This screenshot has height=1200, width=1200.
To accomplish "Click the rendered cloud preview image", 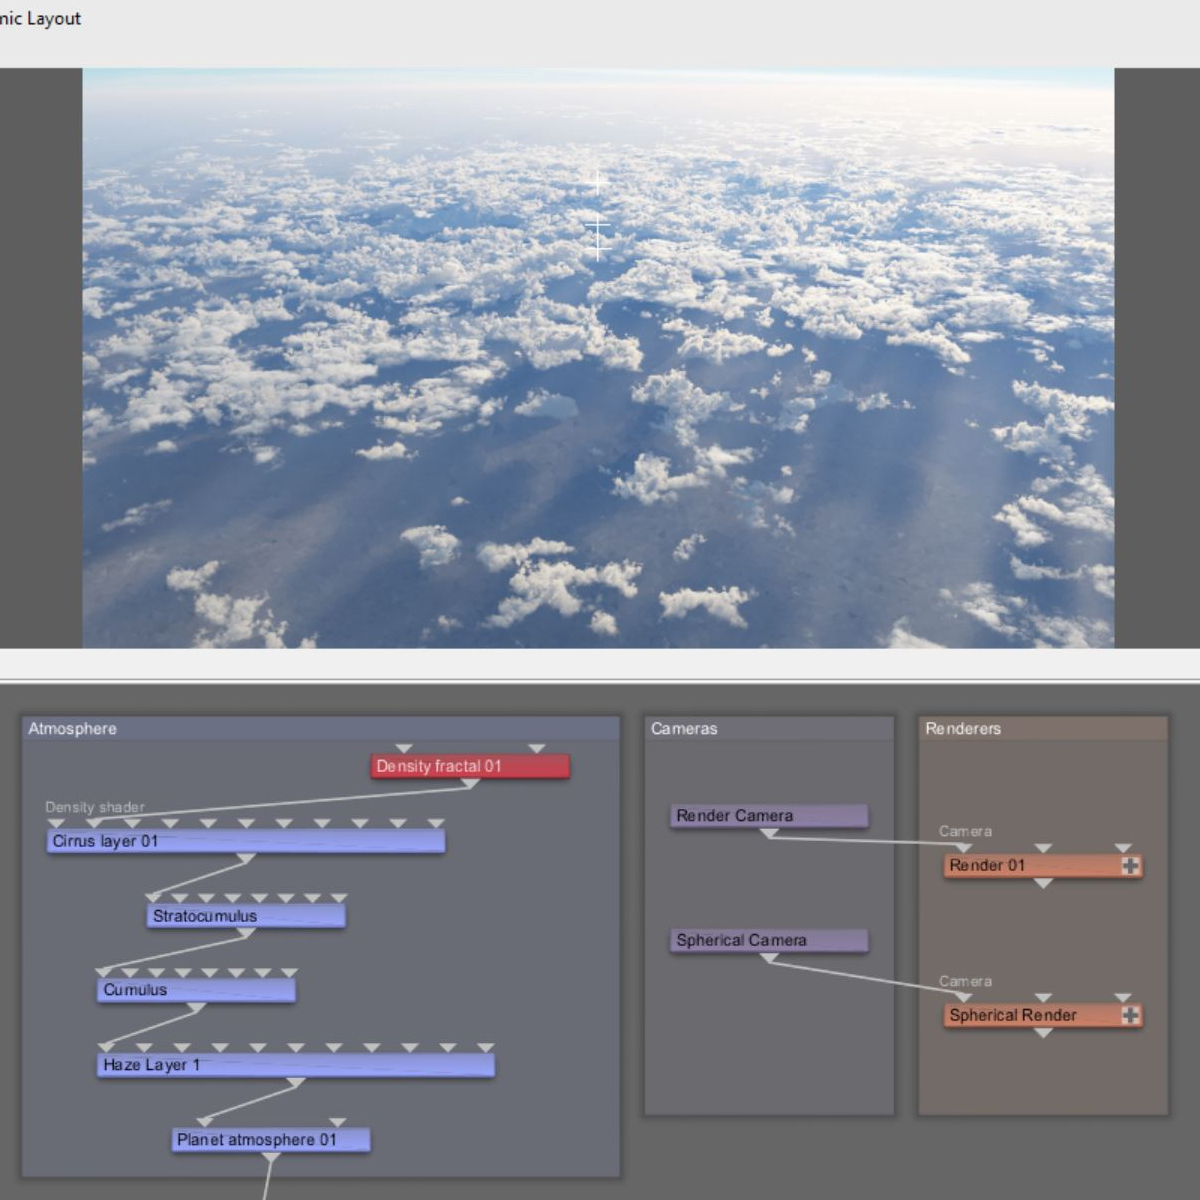I will click(598, 358).
